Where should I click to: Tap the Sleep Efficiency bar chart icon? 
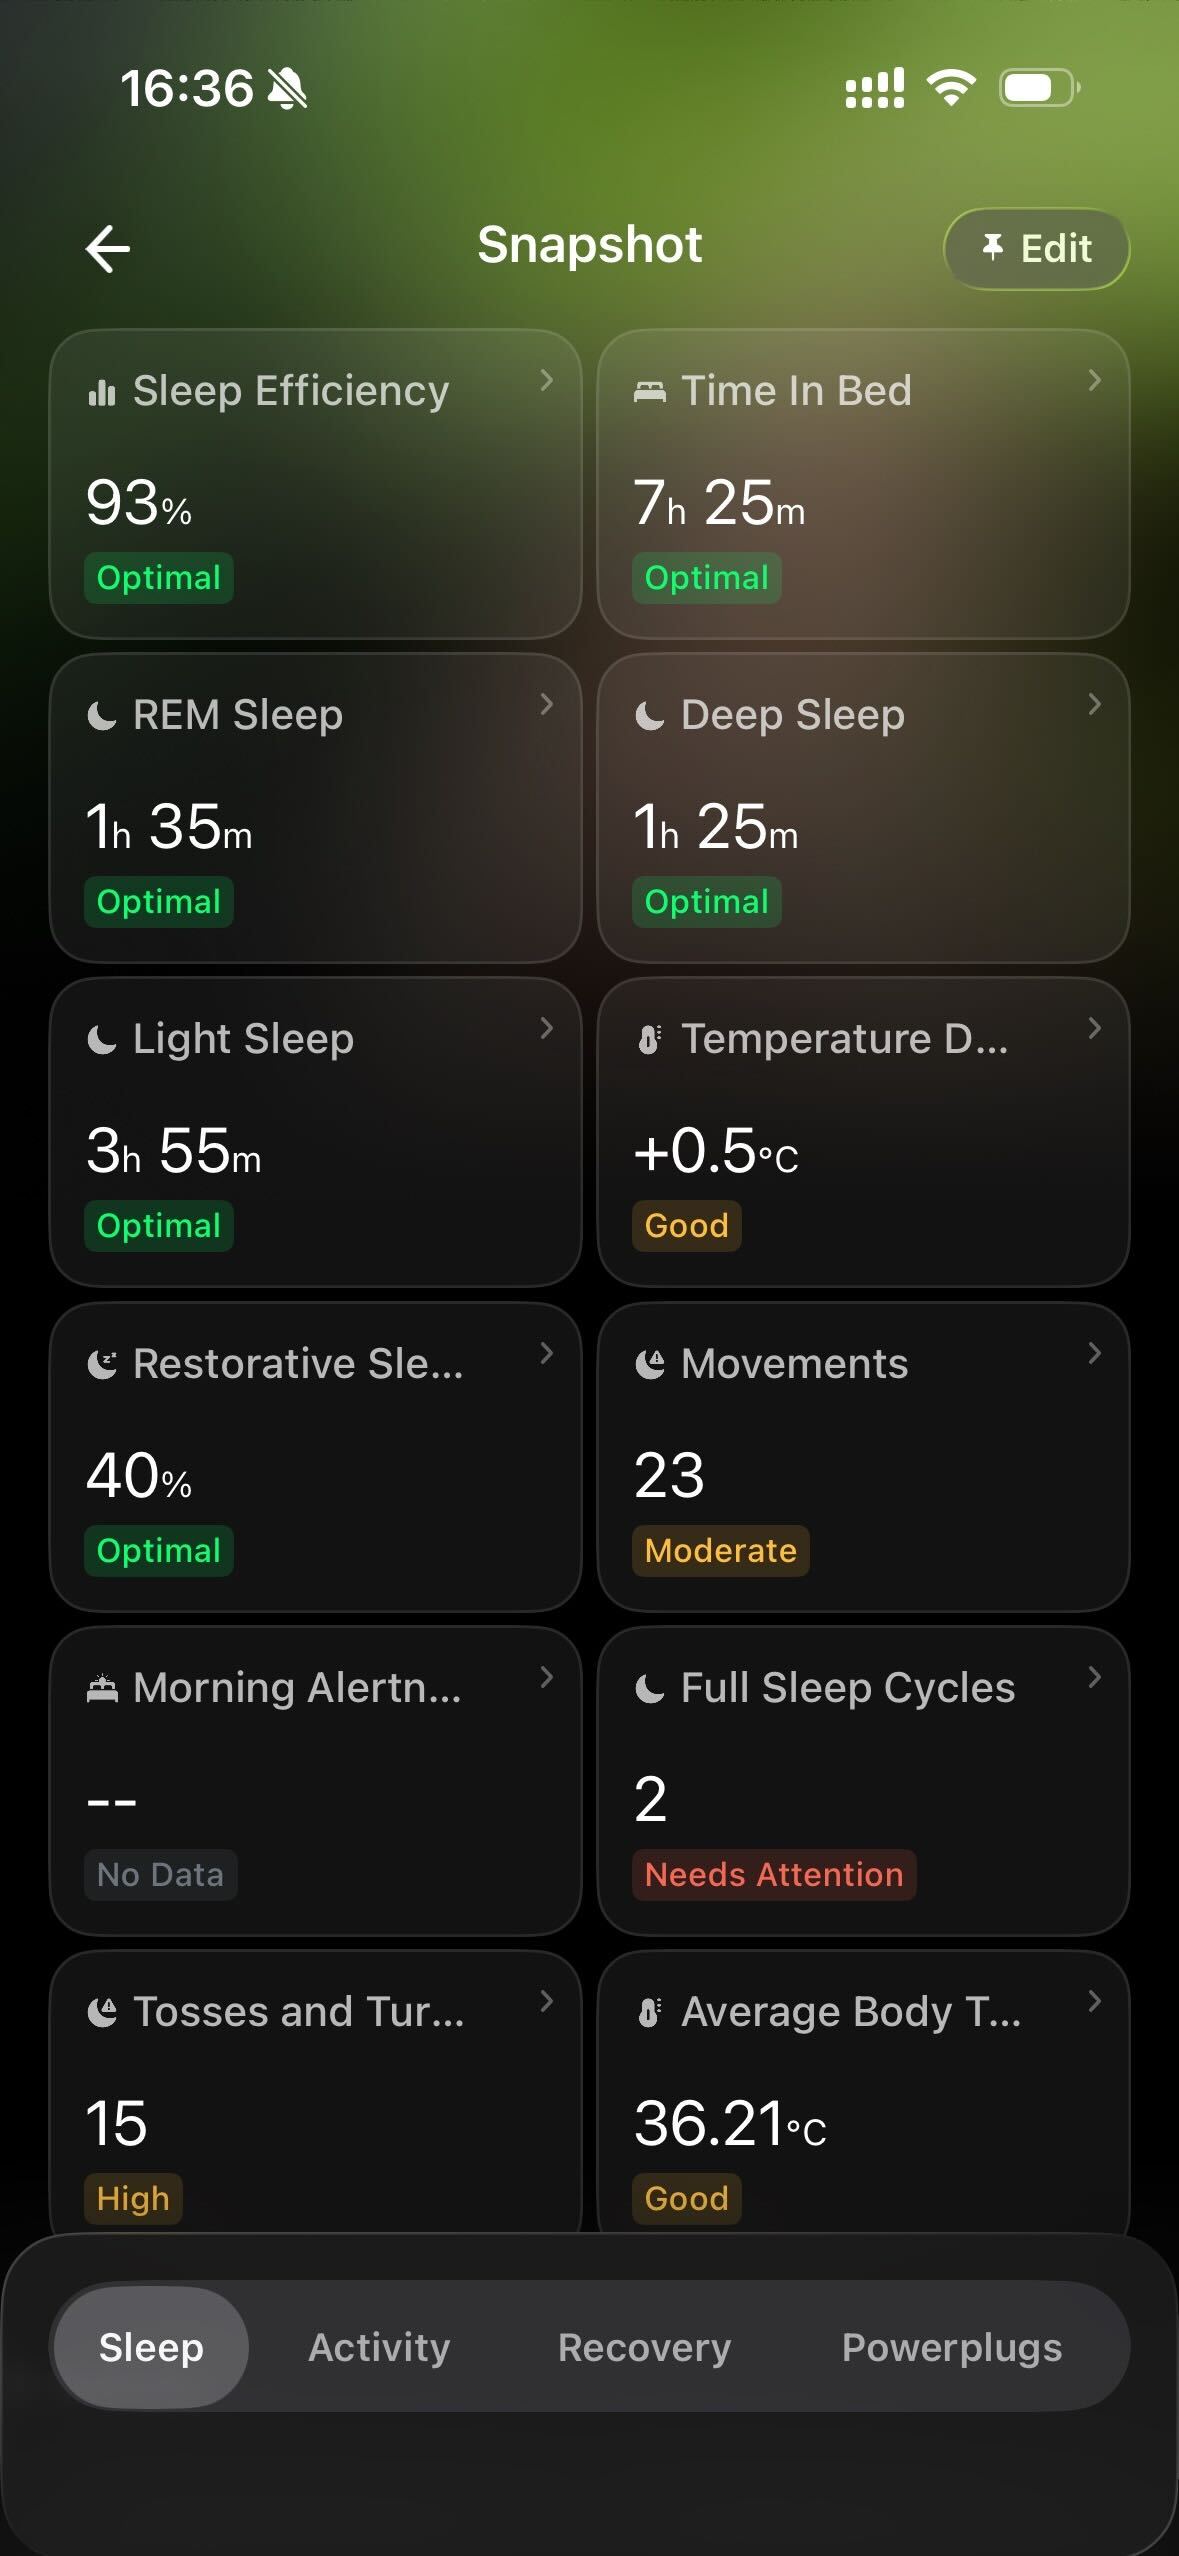click(102, 392)
